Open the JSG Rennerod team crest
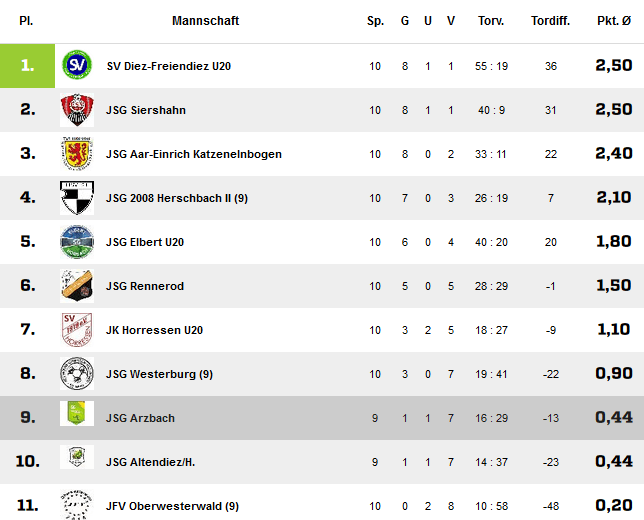 pos(77,285)
